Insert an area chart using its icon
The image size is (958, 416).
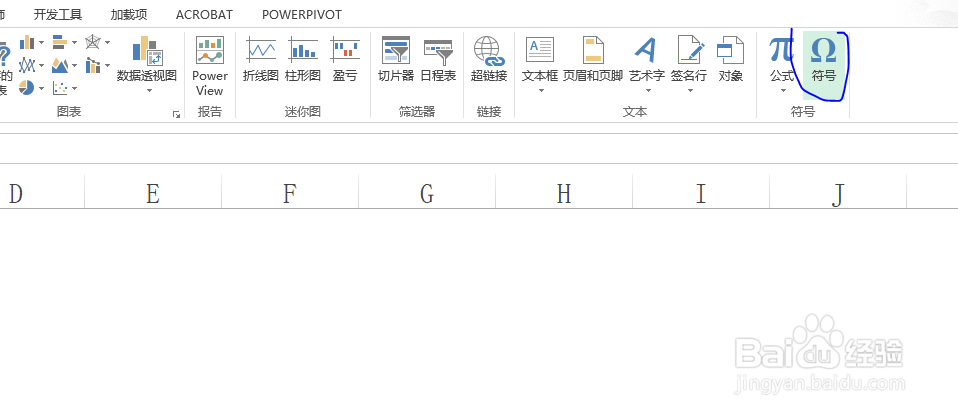[x=60, y=65]
